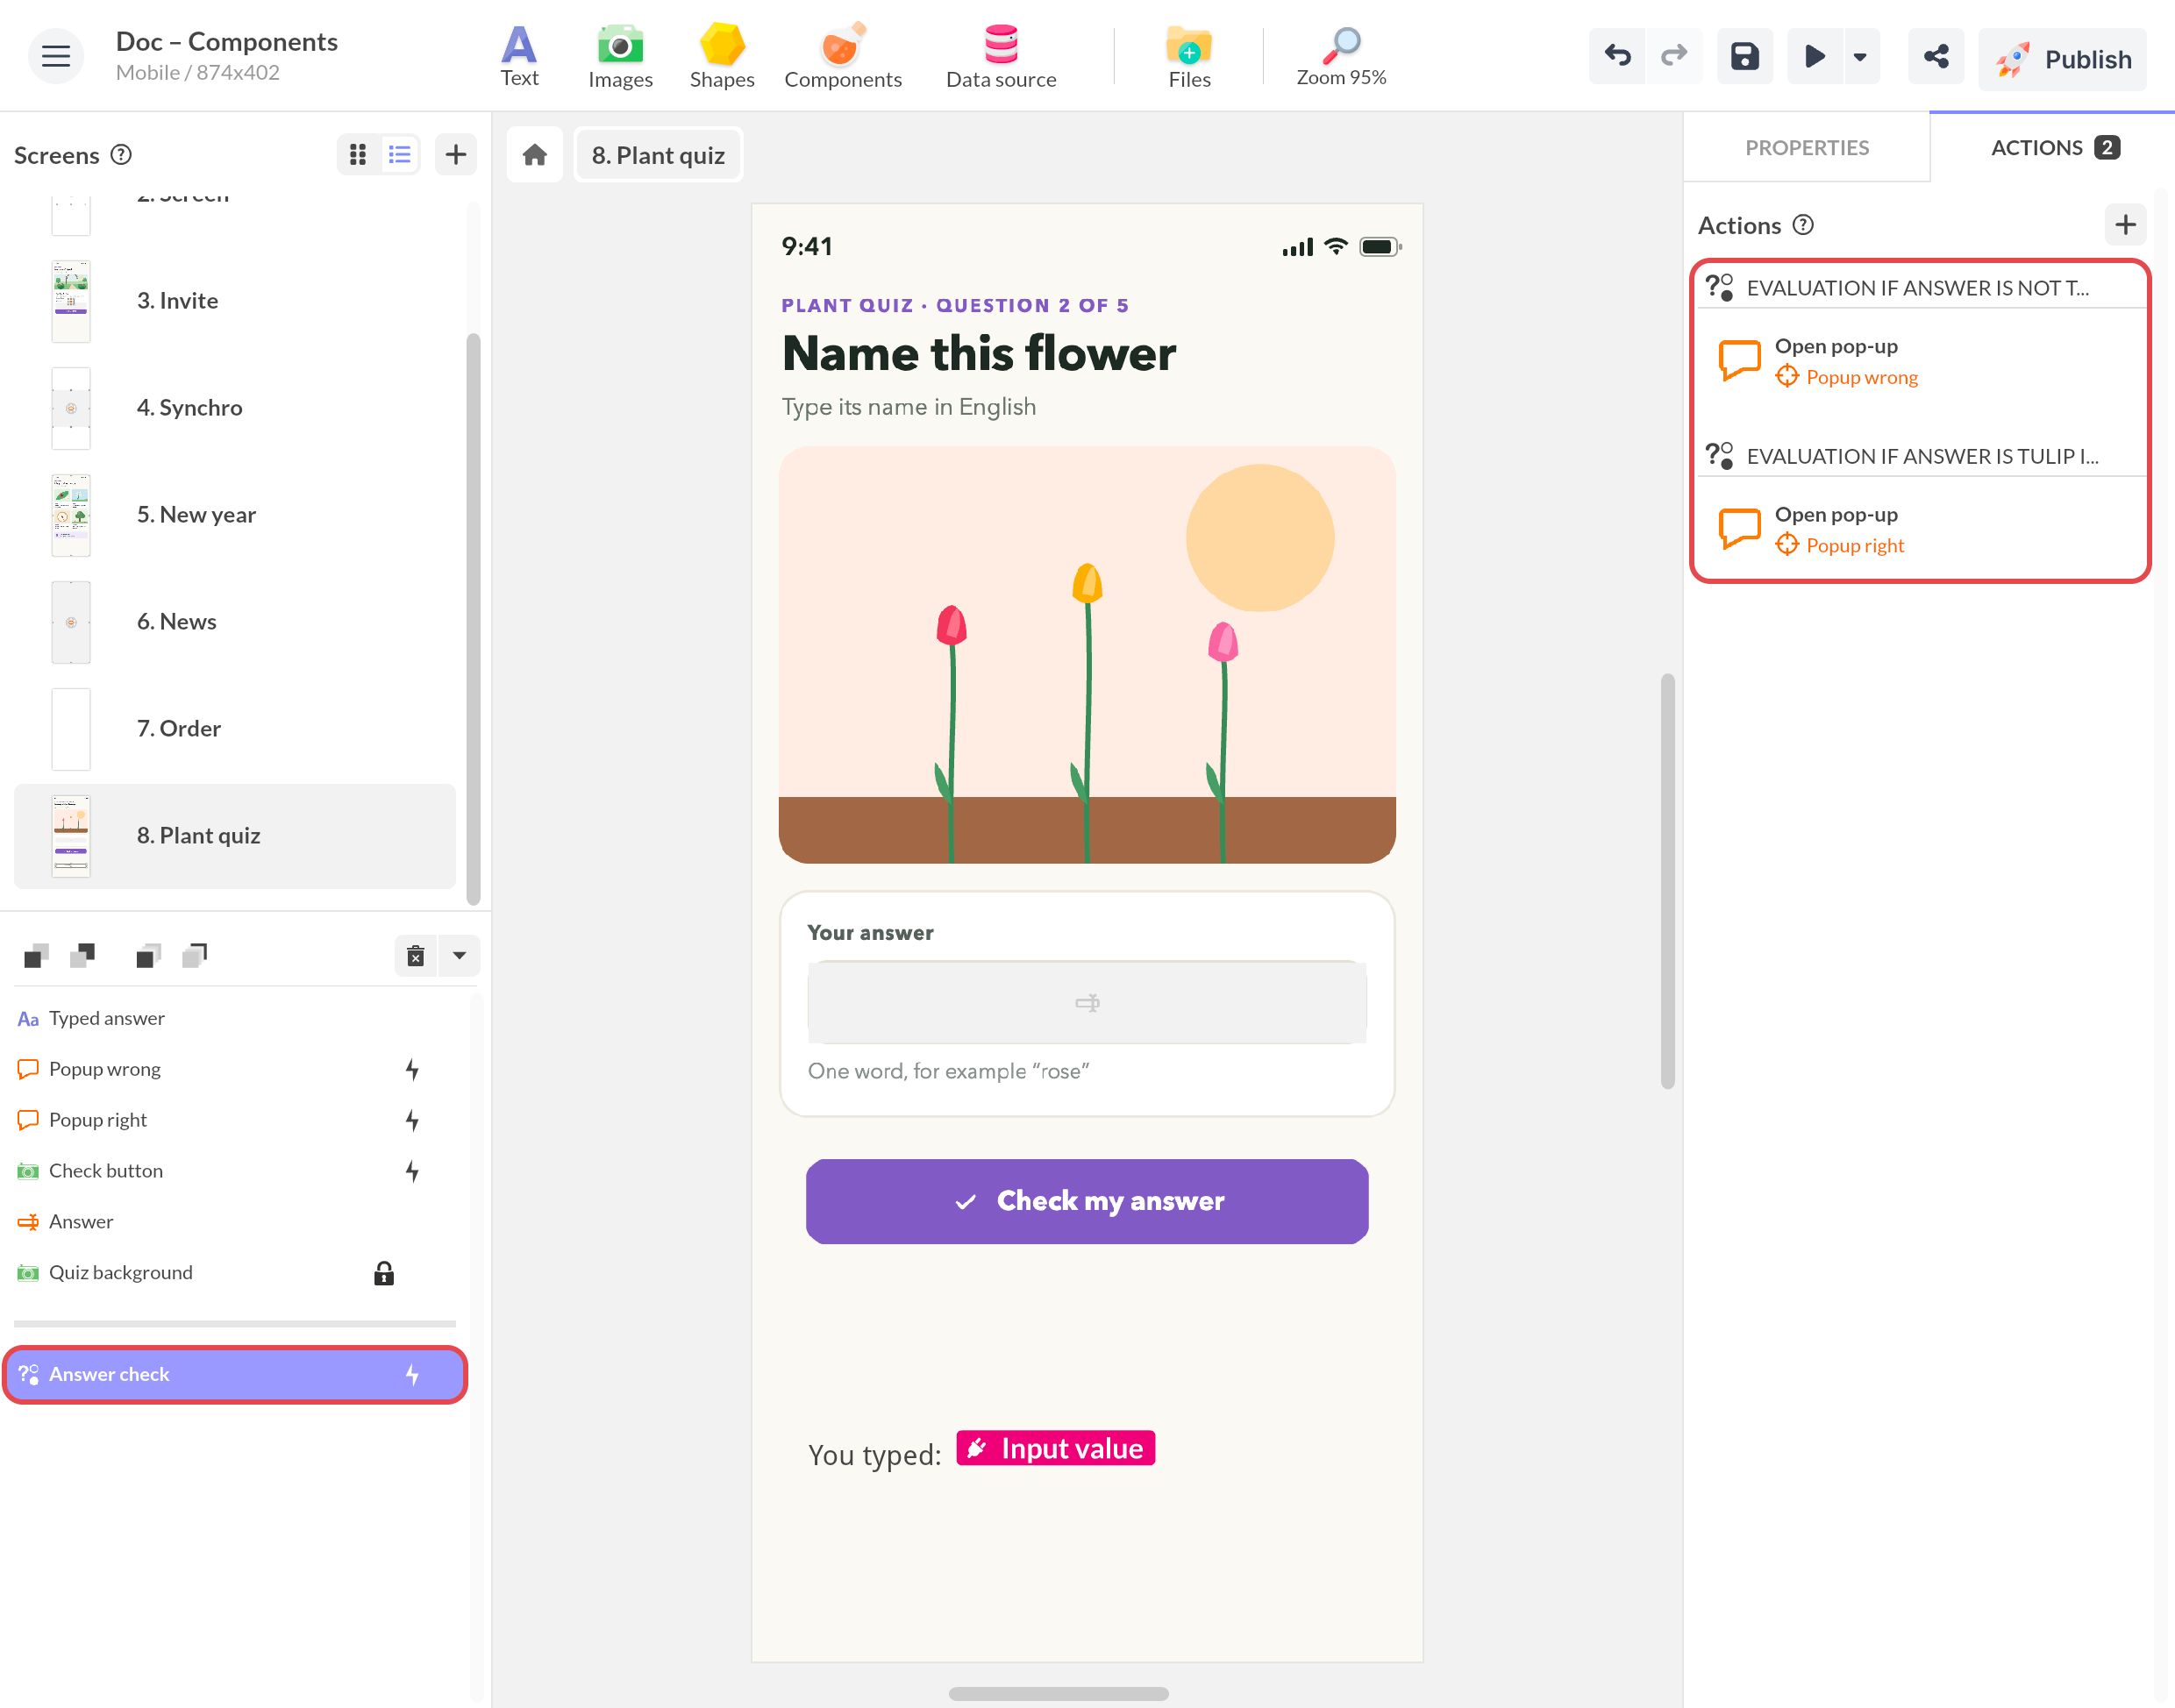This screenshot has width=2175, height=1708.
Task: Open the Components library
Action: [x=842, y=57]
